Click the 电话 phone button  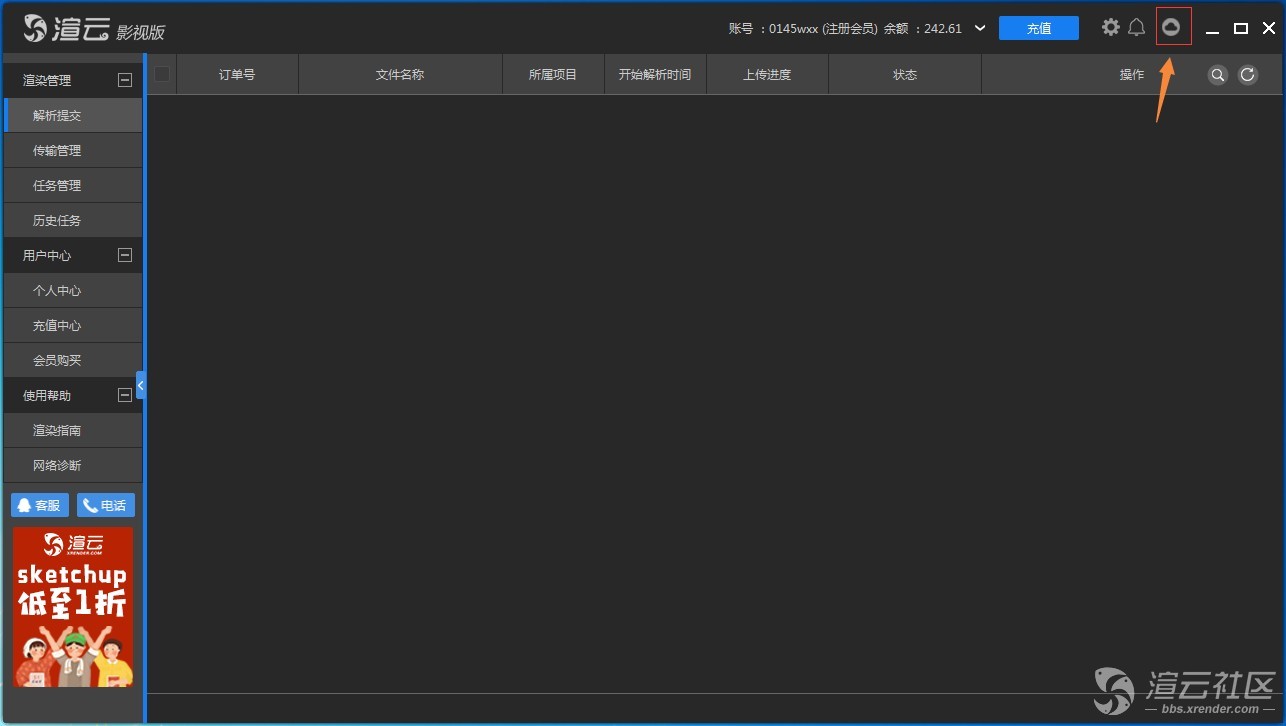pyautogui.click(x=105, y=505)
